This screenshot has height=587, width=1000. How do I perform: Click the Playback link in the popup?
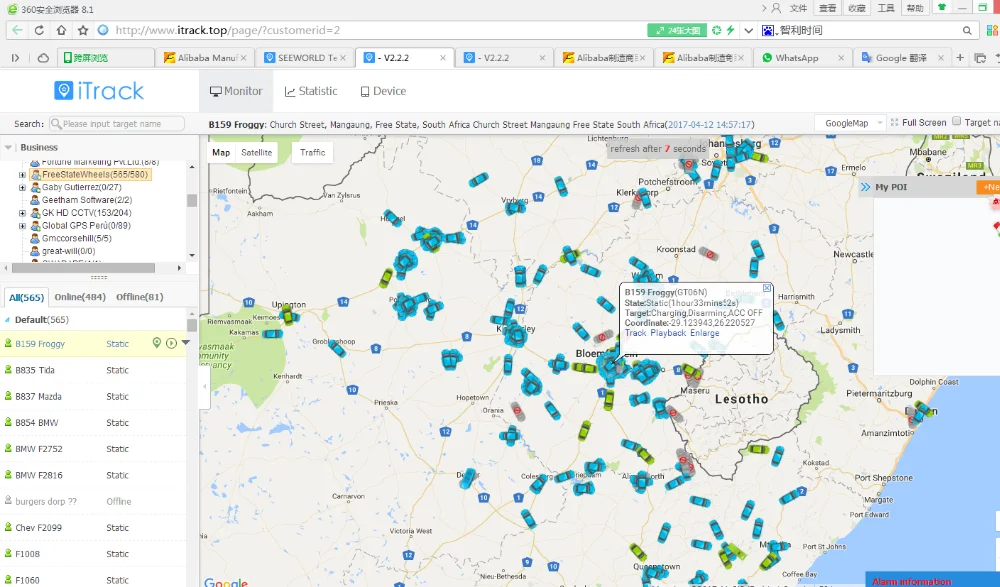668,333
